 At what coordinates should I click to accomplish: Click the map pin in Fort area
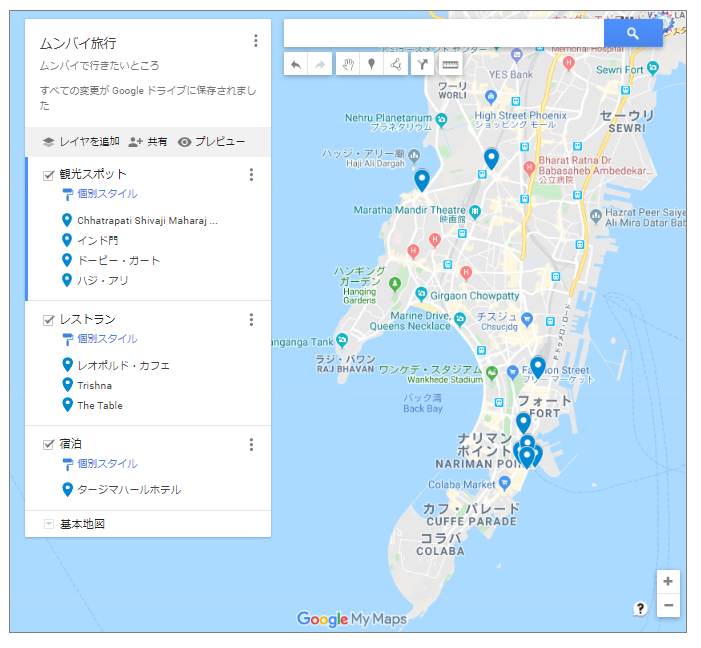[x=524, y=423]
